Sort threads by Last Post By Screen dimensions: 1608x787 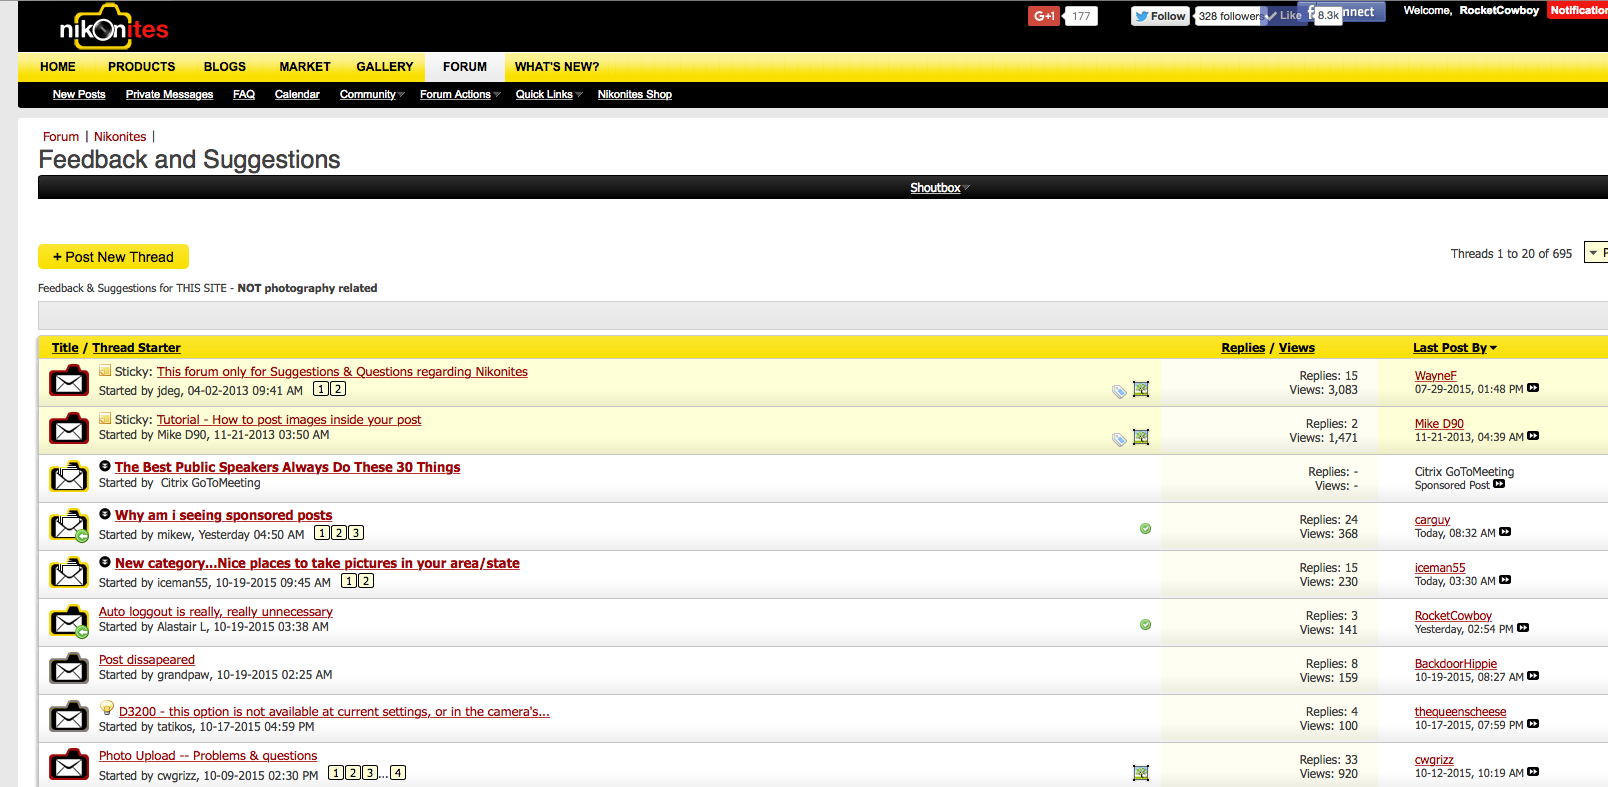tap(1454, 348)
